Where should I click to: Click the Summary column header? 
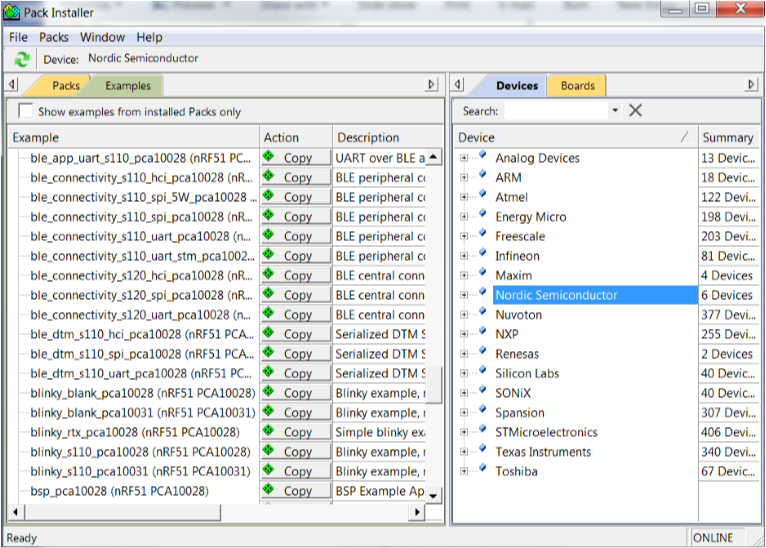pos(728,137)
